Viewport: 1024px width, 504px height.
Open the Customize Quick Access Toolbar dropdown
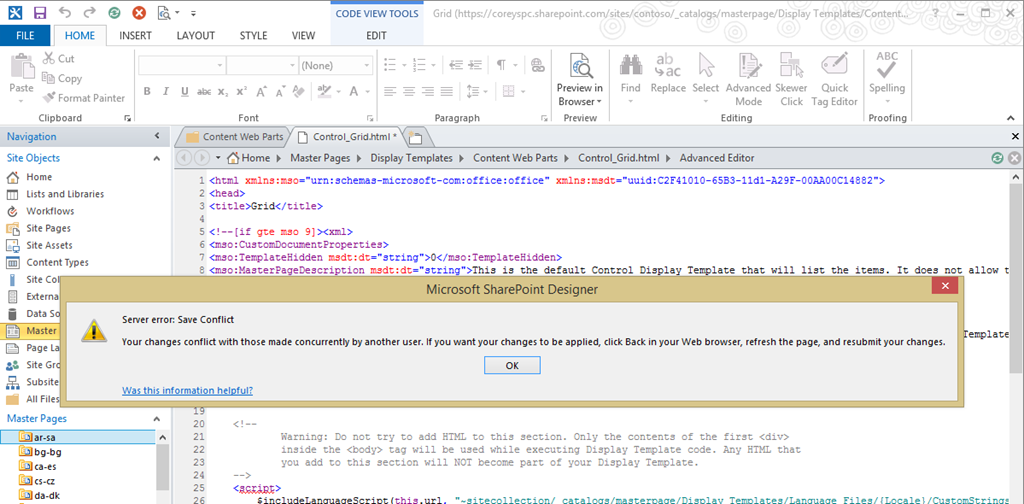coord(193,12)
